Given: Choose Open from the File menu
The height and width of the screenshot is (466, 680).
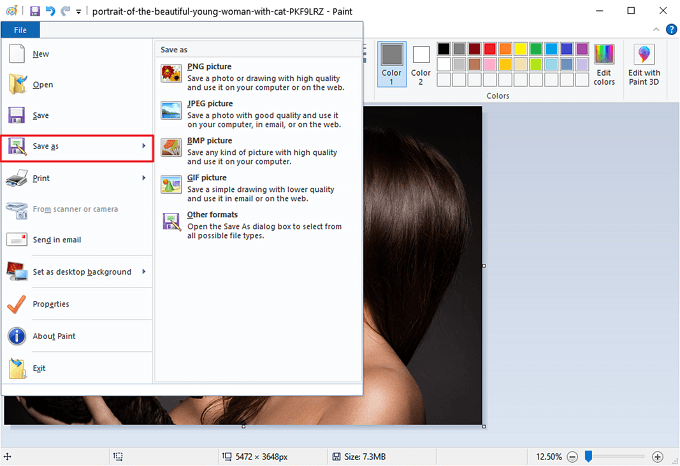Looking at the screenshot, I should click(x=77, y=85).
